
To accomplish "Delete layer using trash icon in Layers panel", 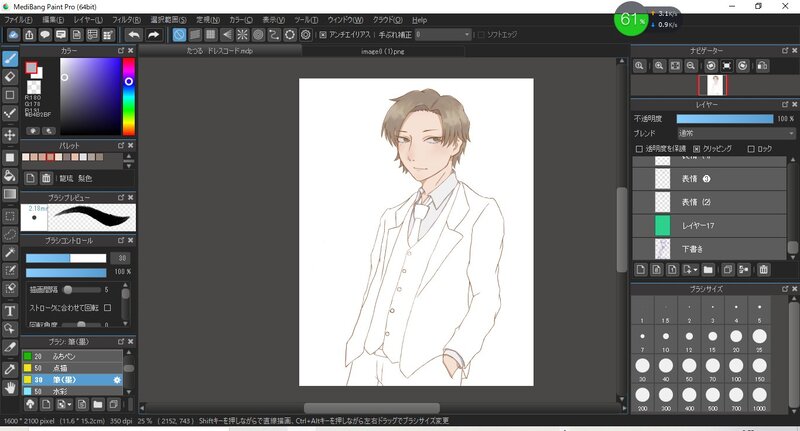I will pos(763,269).
